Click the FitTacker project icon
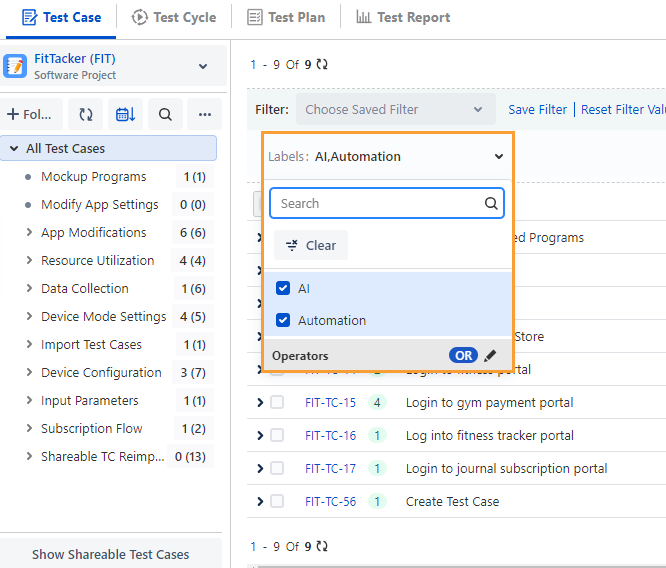The image size is (666, 568). (15, 66)
